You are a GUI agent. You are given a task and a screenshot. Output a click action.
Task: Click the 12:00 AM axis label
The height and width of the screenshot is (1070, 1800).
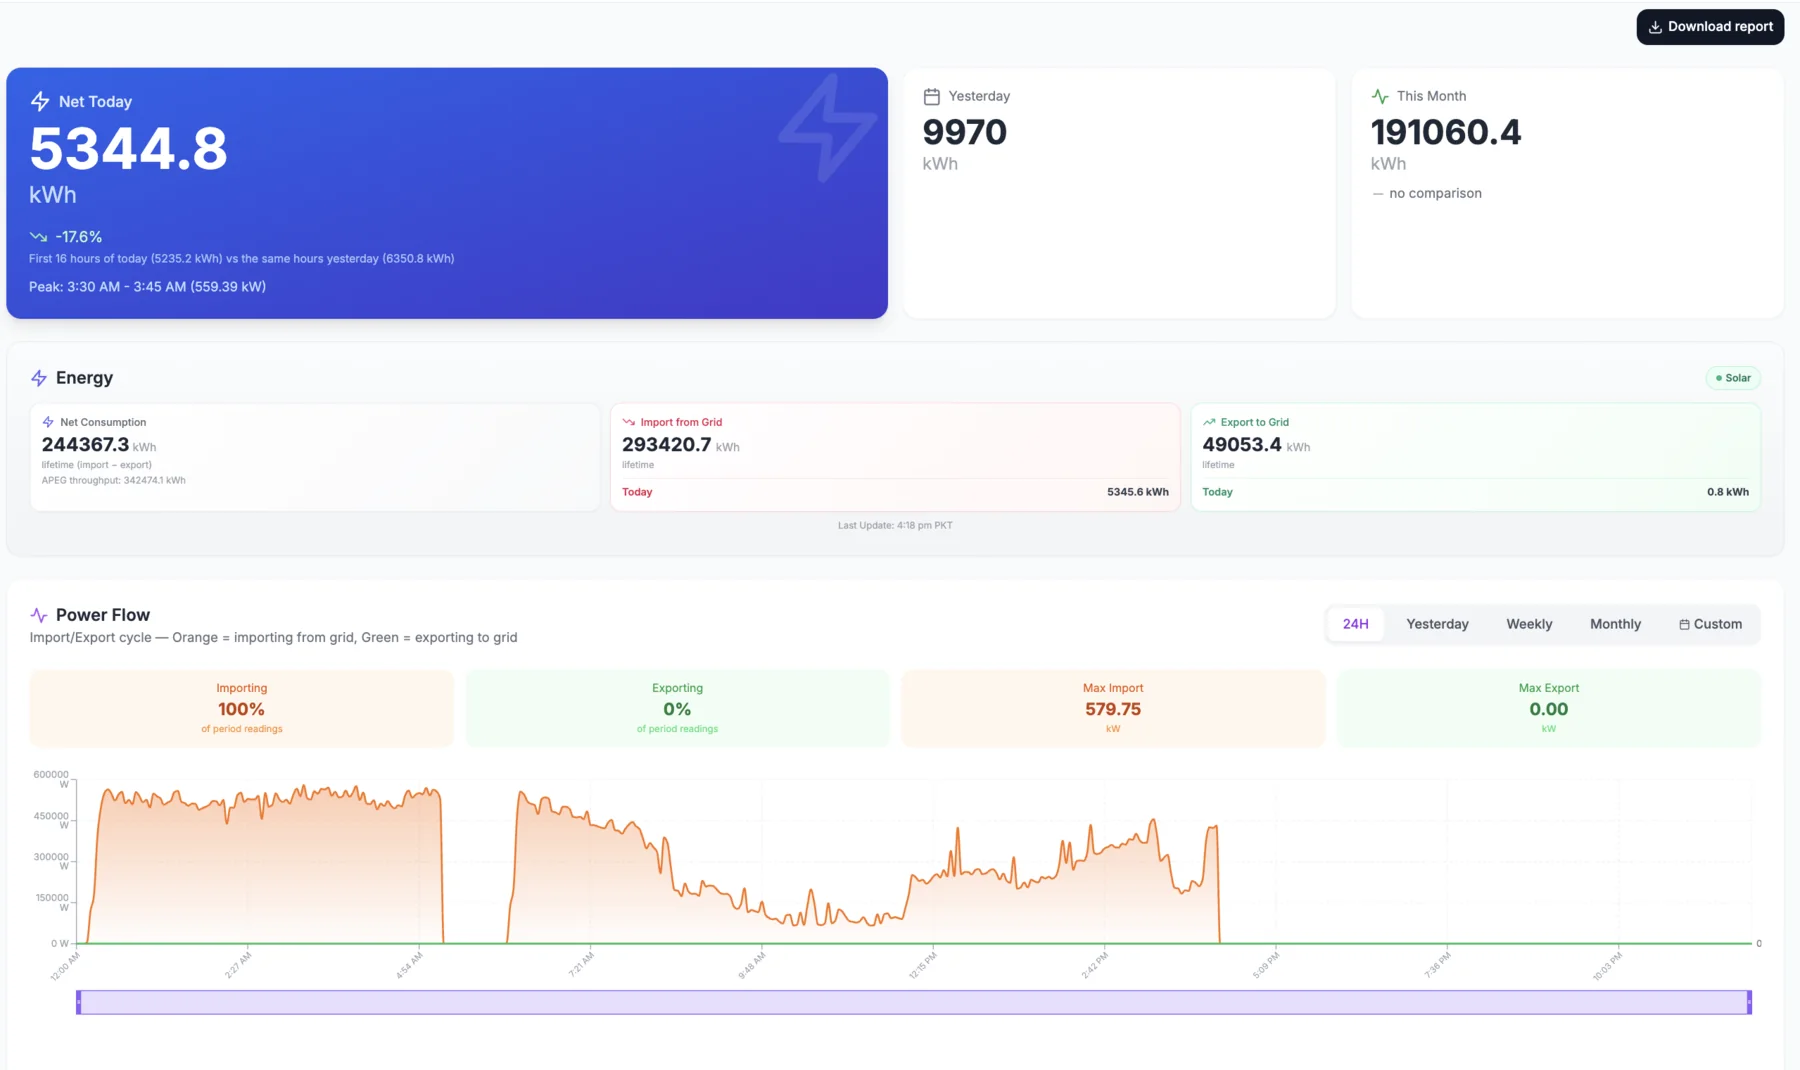tap(65, 966)
